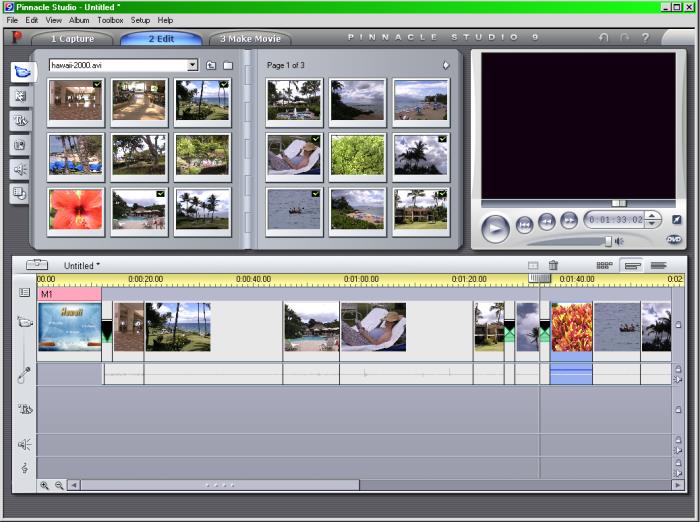Click the player timecode stepper arrows
Screen dimensions: 700x522
652,219
